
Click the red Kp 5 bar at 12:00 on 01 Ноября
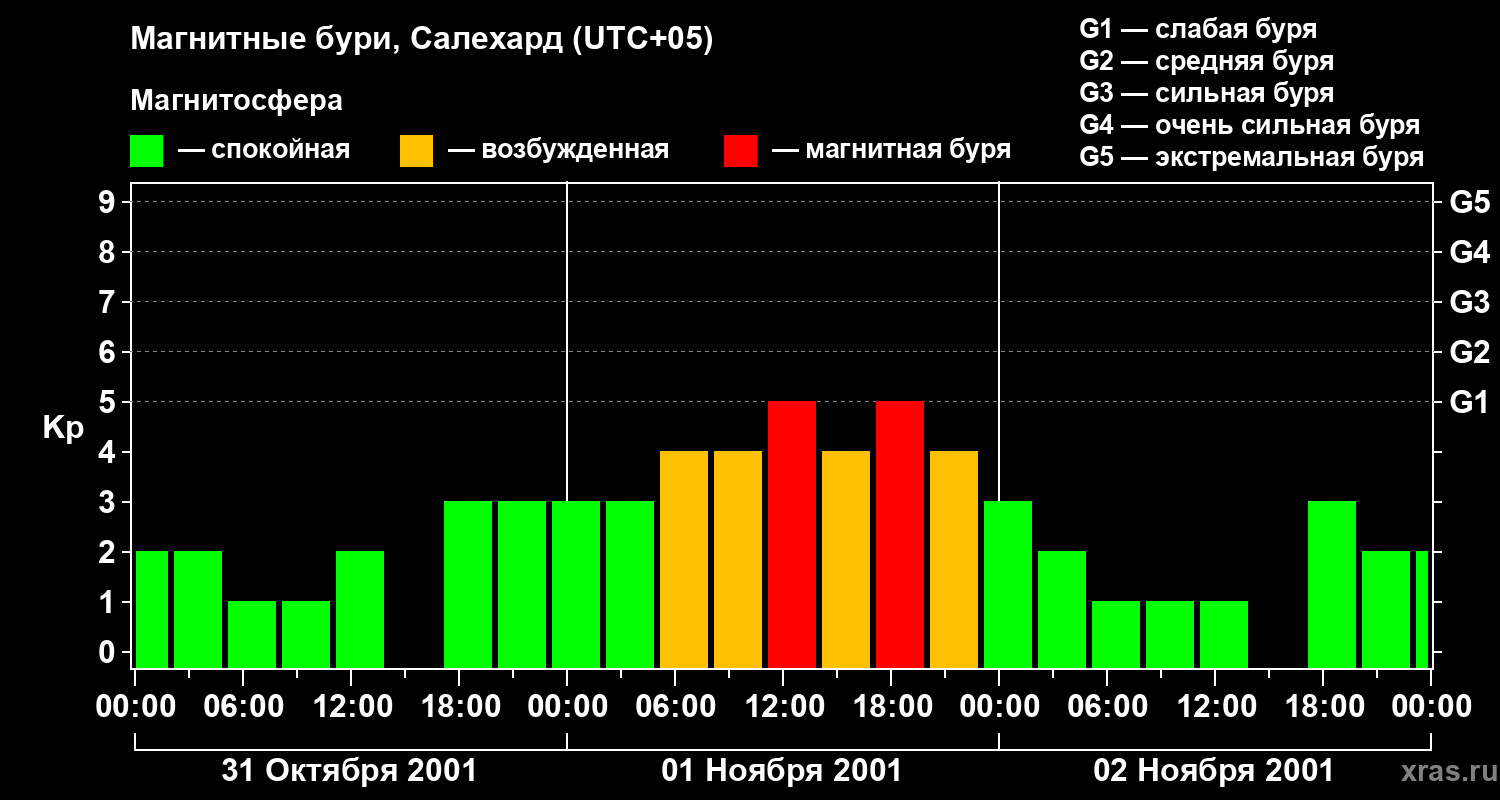click(x=792, y=534)
